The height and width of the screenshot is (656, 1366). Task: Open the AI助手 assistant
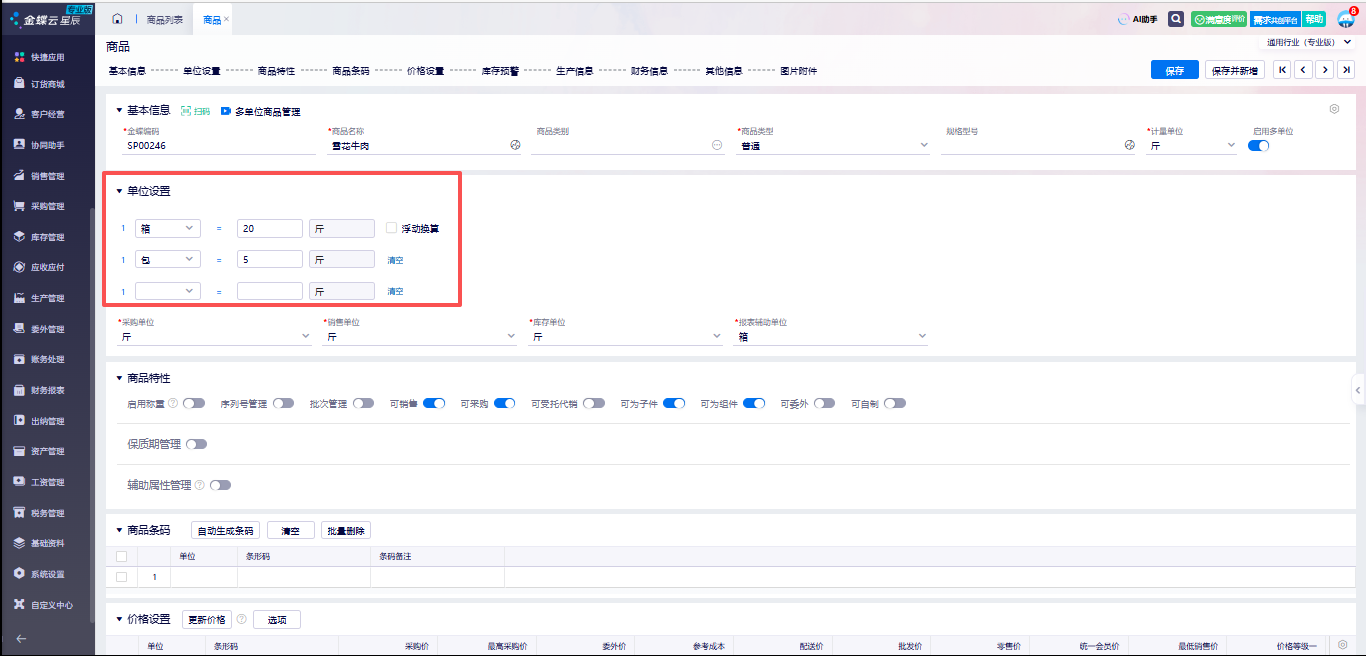1137,19
